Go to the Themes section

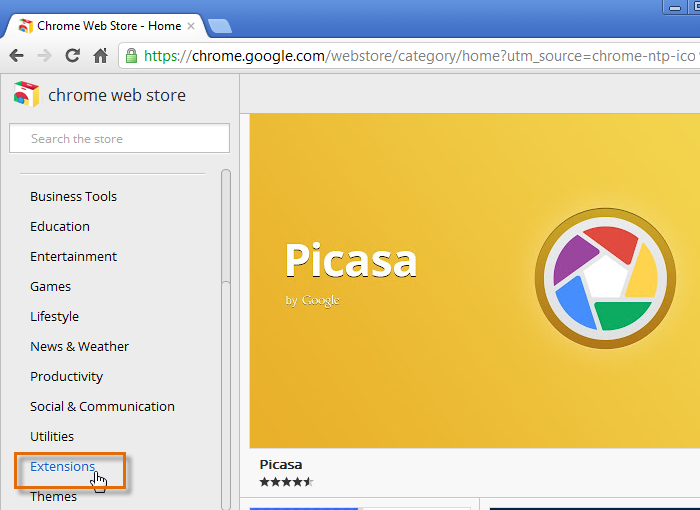click(x=54, y=496)
